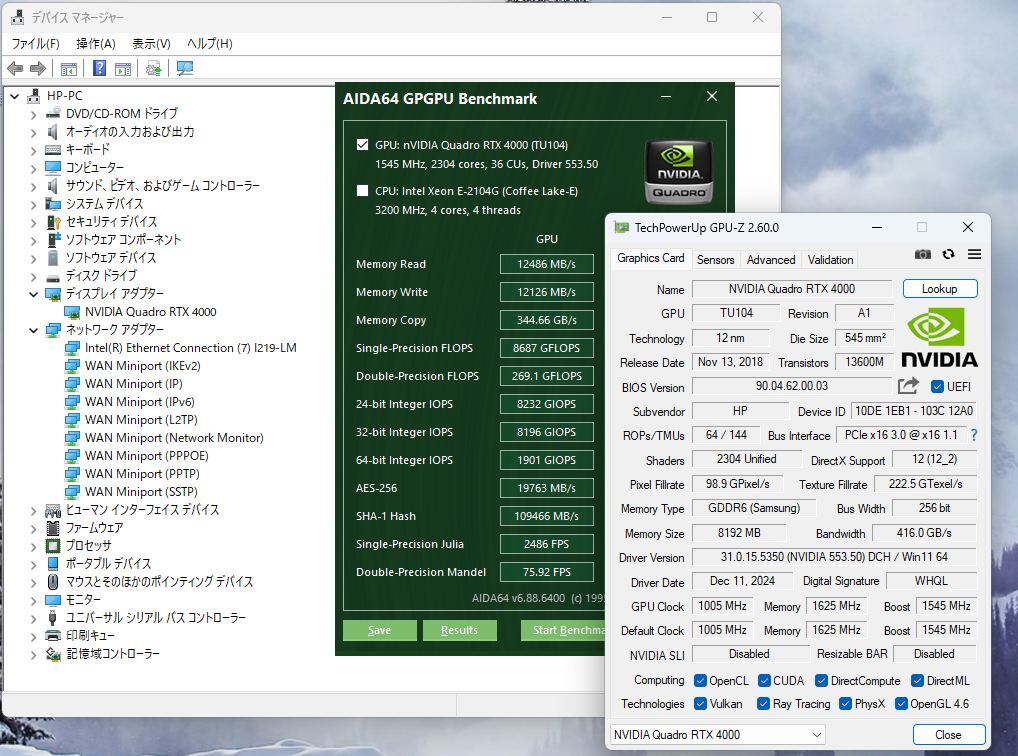Screen dimensions: 1018x756
Task: Click the Properties sheet icon in Device Manager toolbar
Action: point(123,68)
